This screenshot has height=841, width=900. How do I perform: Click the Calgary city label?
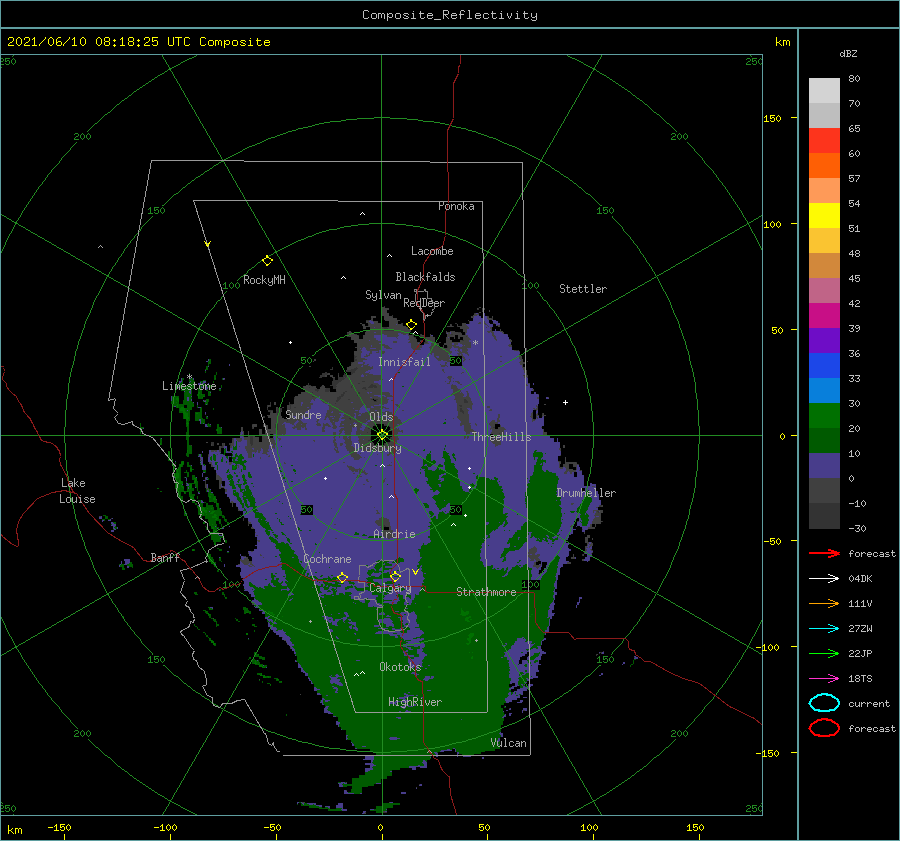390,588
